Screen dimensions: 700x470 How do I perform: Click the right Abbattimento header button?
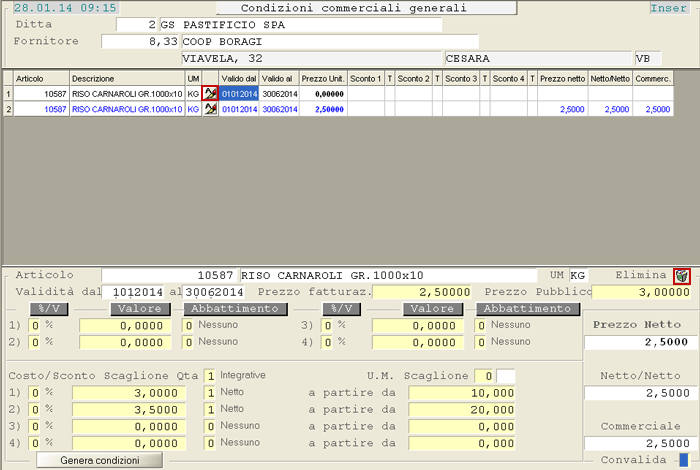528,309
